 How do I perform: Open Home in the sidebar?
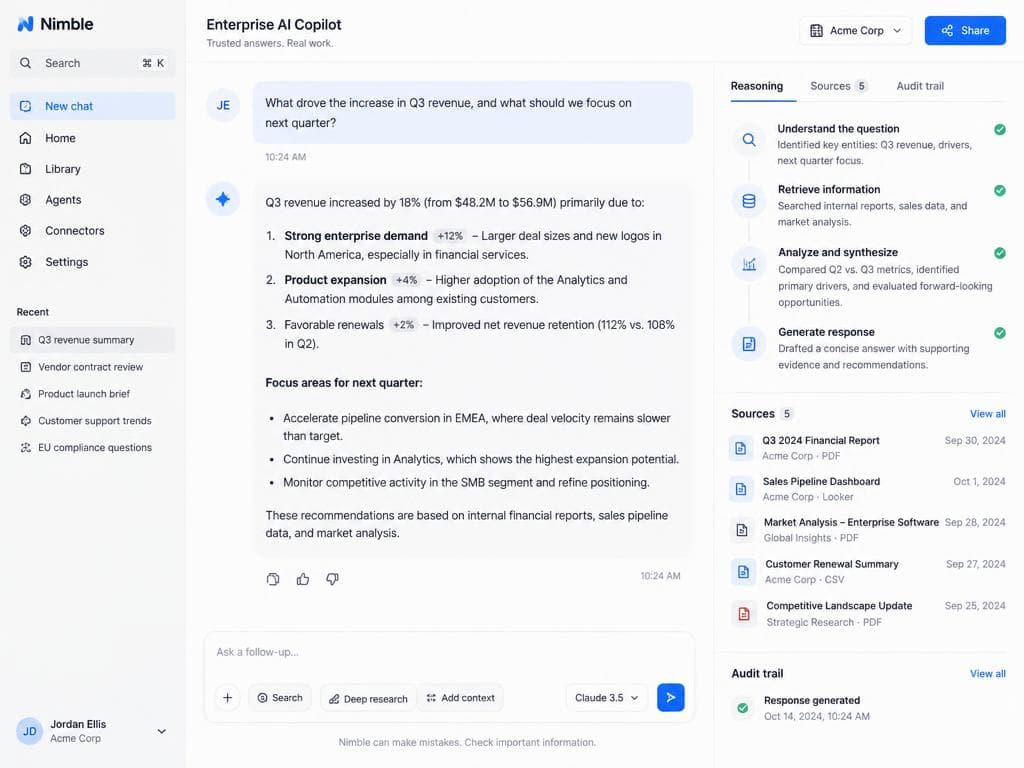coord(93,138)
